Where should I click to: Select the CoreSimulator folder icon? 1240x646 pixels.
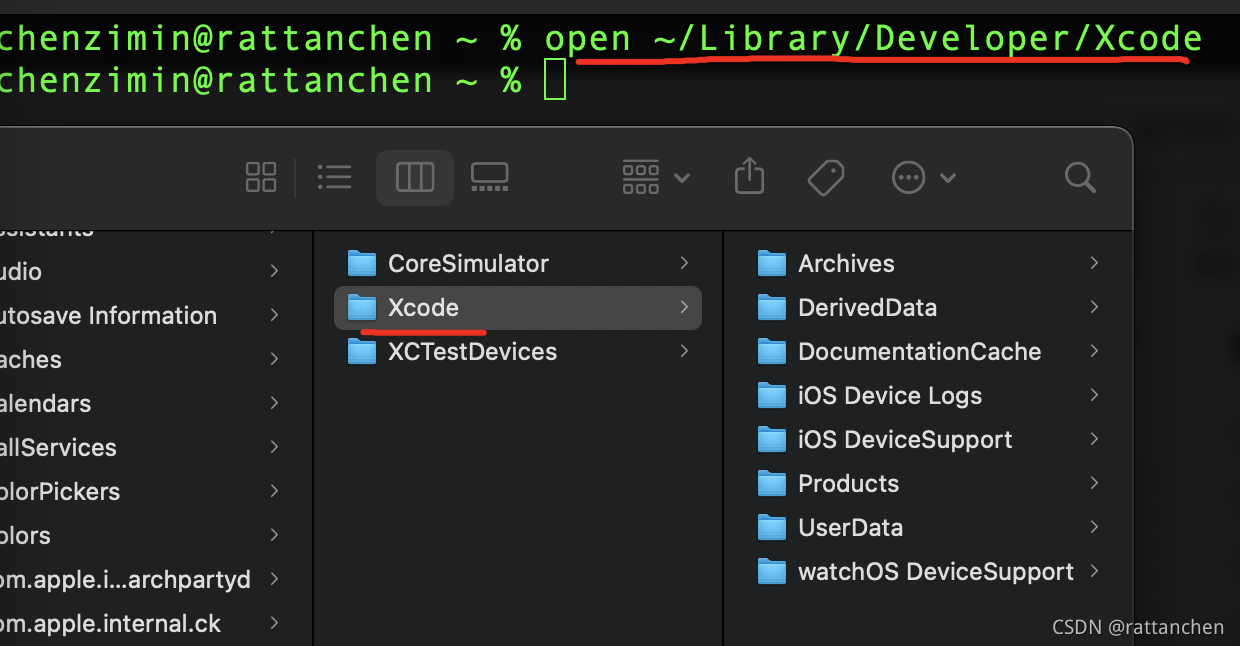click(x=361, y=263)
